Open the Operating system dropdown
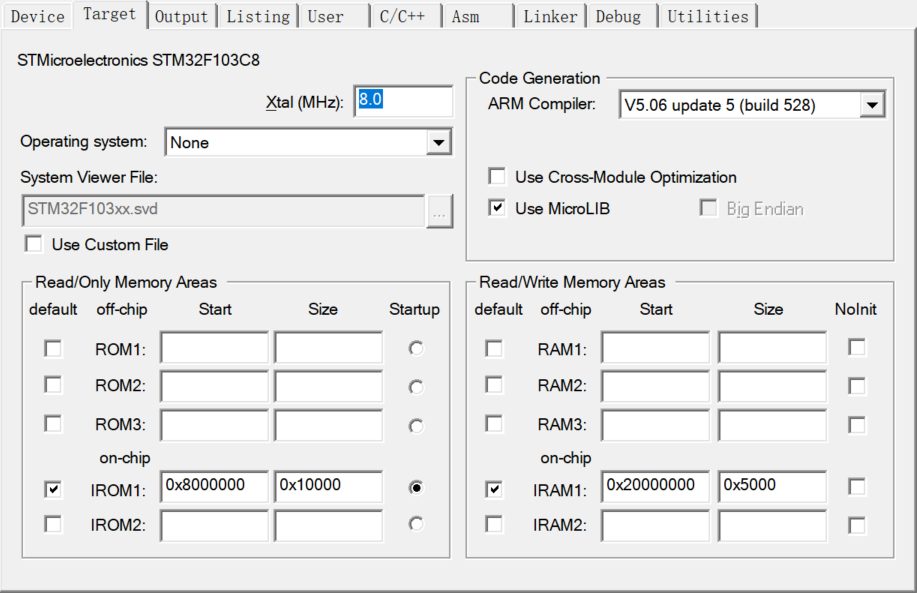 pyautogui.click(x=308, y=142)
